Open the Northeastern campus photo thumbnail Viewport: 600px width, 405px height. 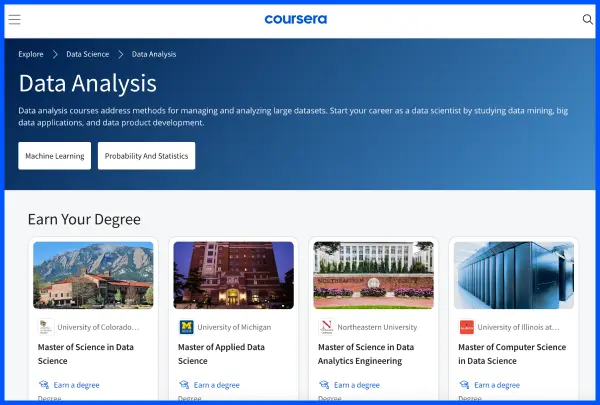(373, 275)
